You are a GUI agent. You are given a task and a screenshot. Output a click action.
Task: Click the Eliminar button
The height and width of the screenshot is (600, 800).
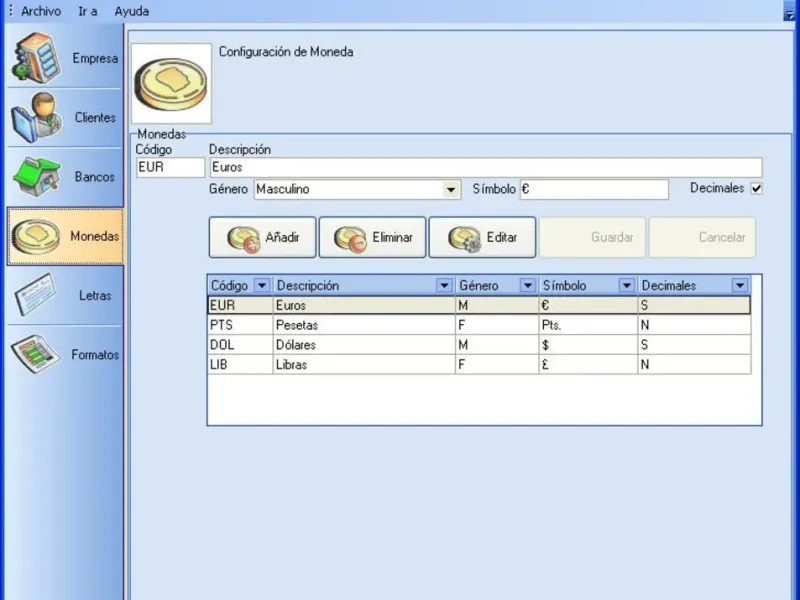point(372,237)
